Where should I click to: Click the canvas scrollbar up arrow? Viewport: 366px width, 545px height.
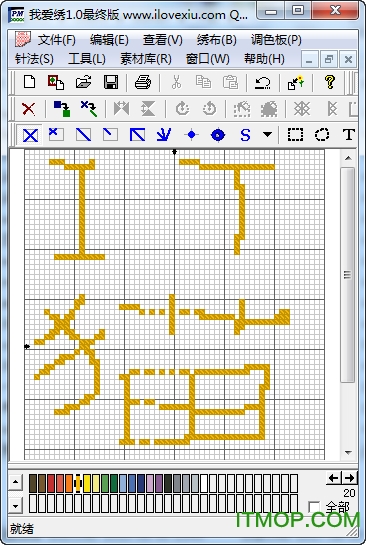(348, 158)
